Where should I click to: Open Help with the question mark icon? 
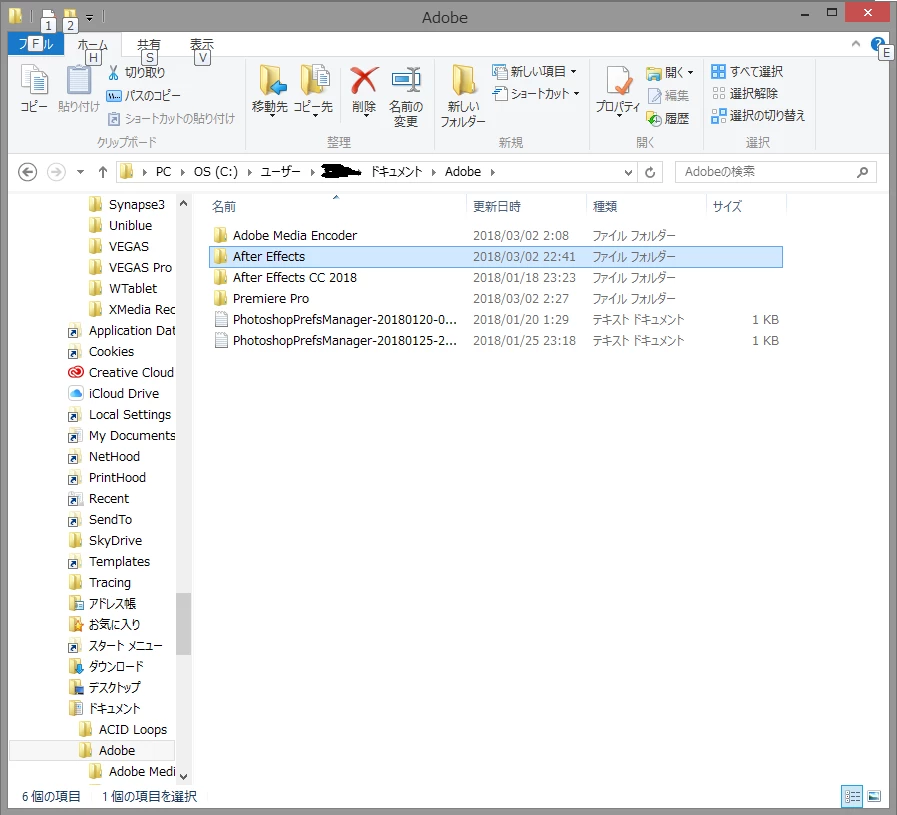pyautogui.click(x=877, y=43)
